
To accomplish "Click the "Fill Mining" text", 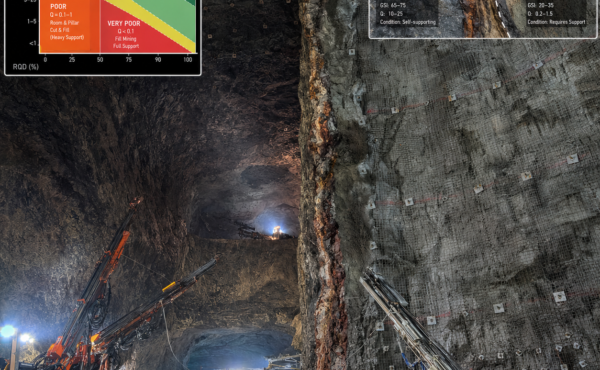I will coord(126,39).
